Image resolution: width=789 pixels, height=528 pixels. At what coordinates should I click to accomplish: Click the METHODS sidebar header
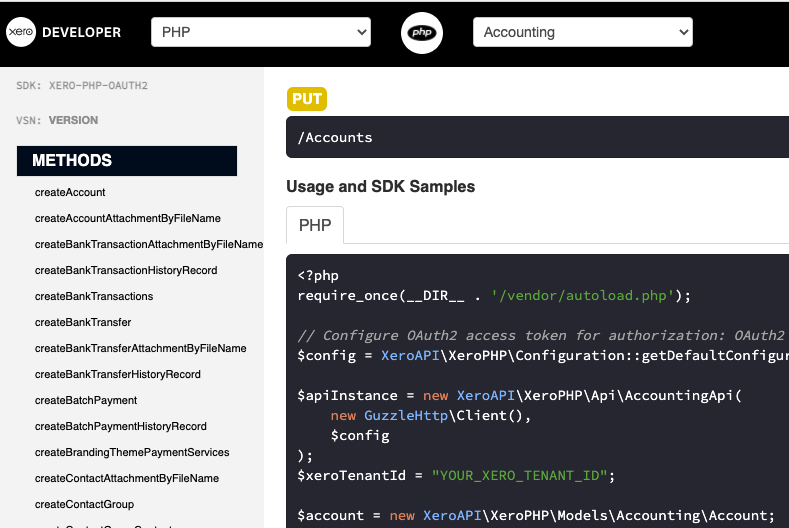(x=127, y=161)
